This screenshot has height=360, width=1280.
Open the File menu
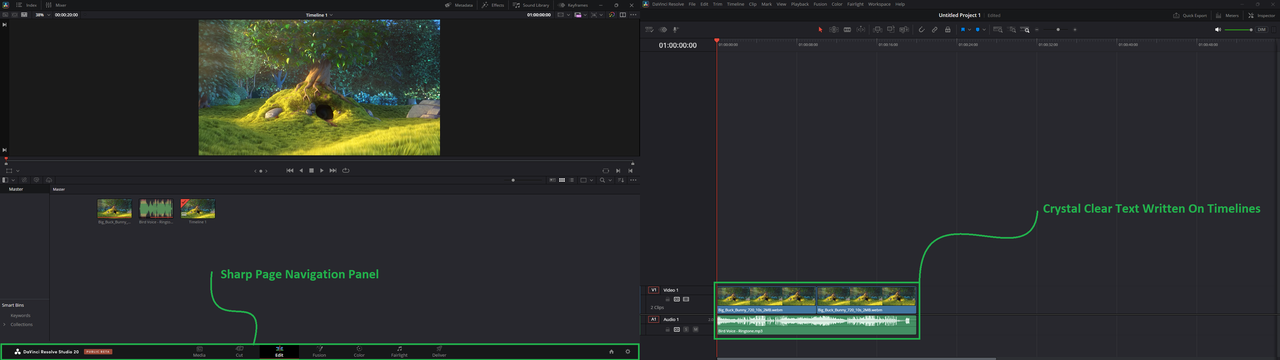tap(692, 4)
